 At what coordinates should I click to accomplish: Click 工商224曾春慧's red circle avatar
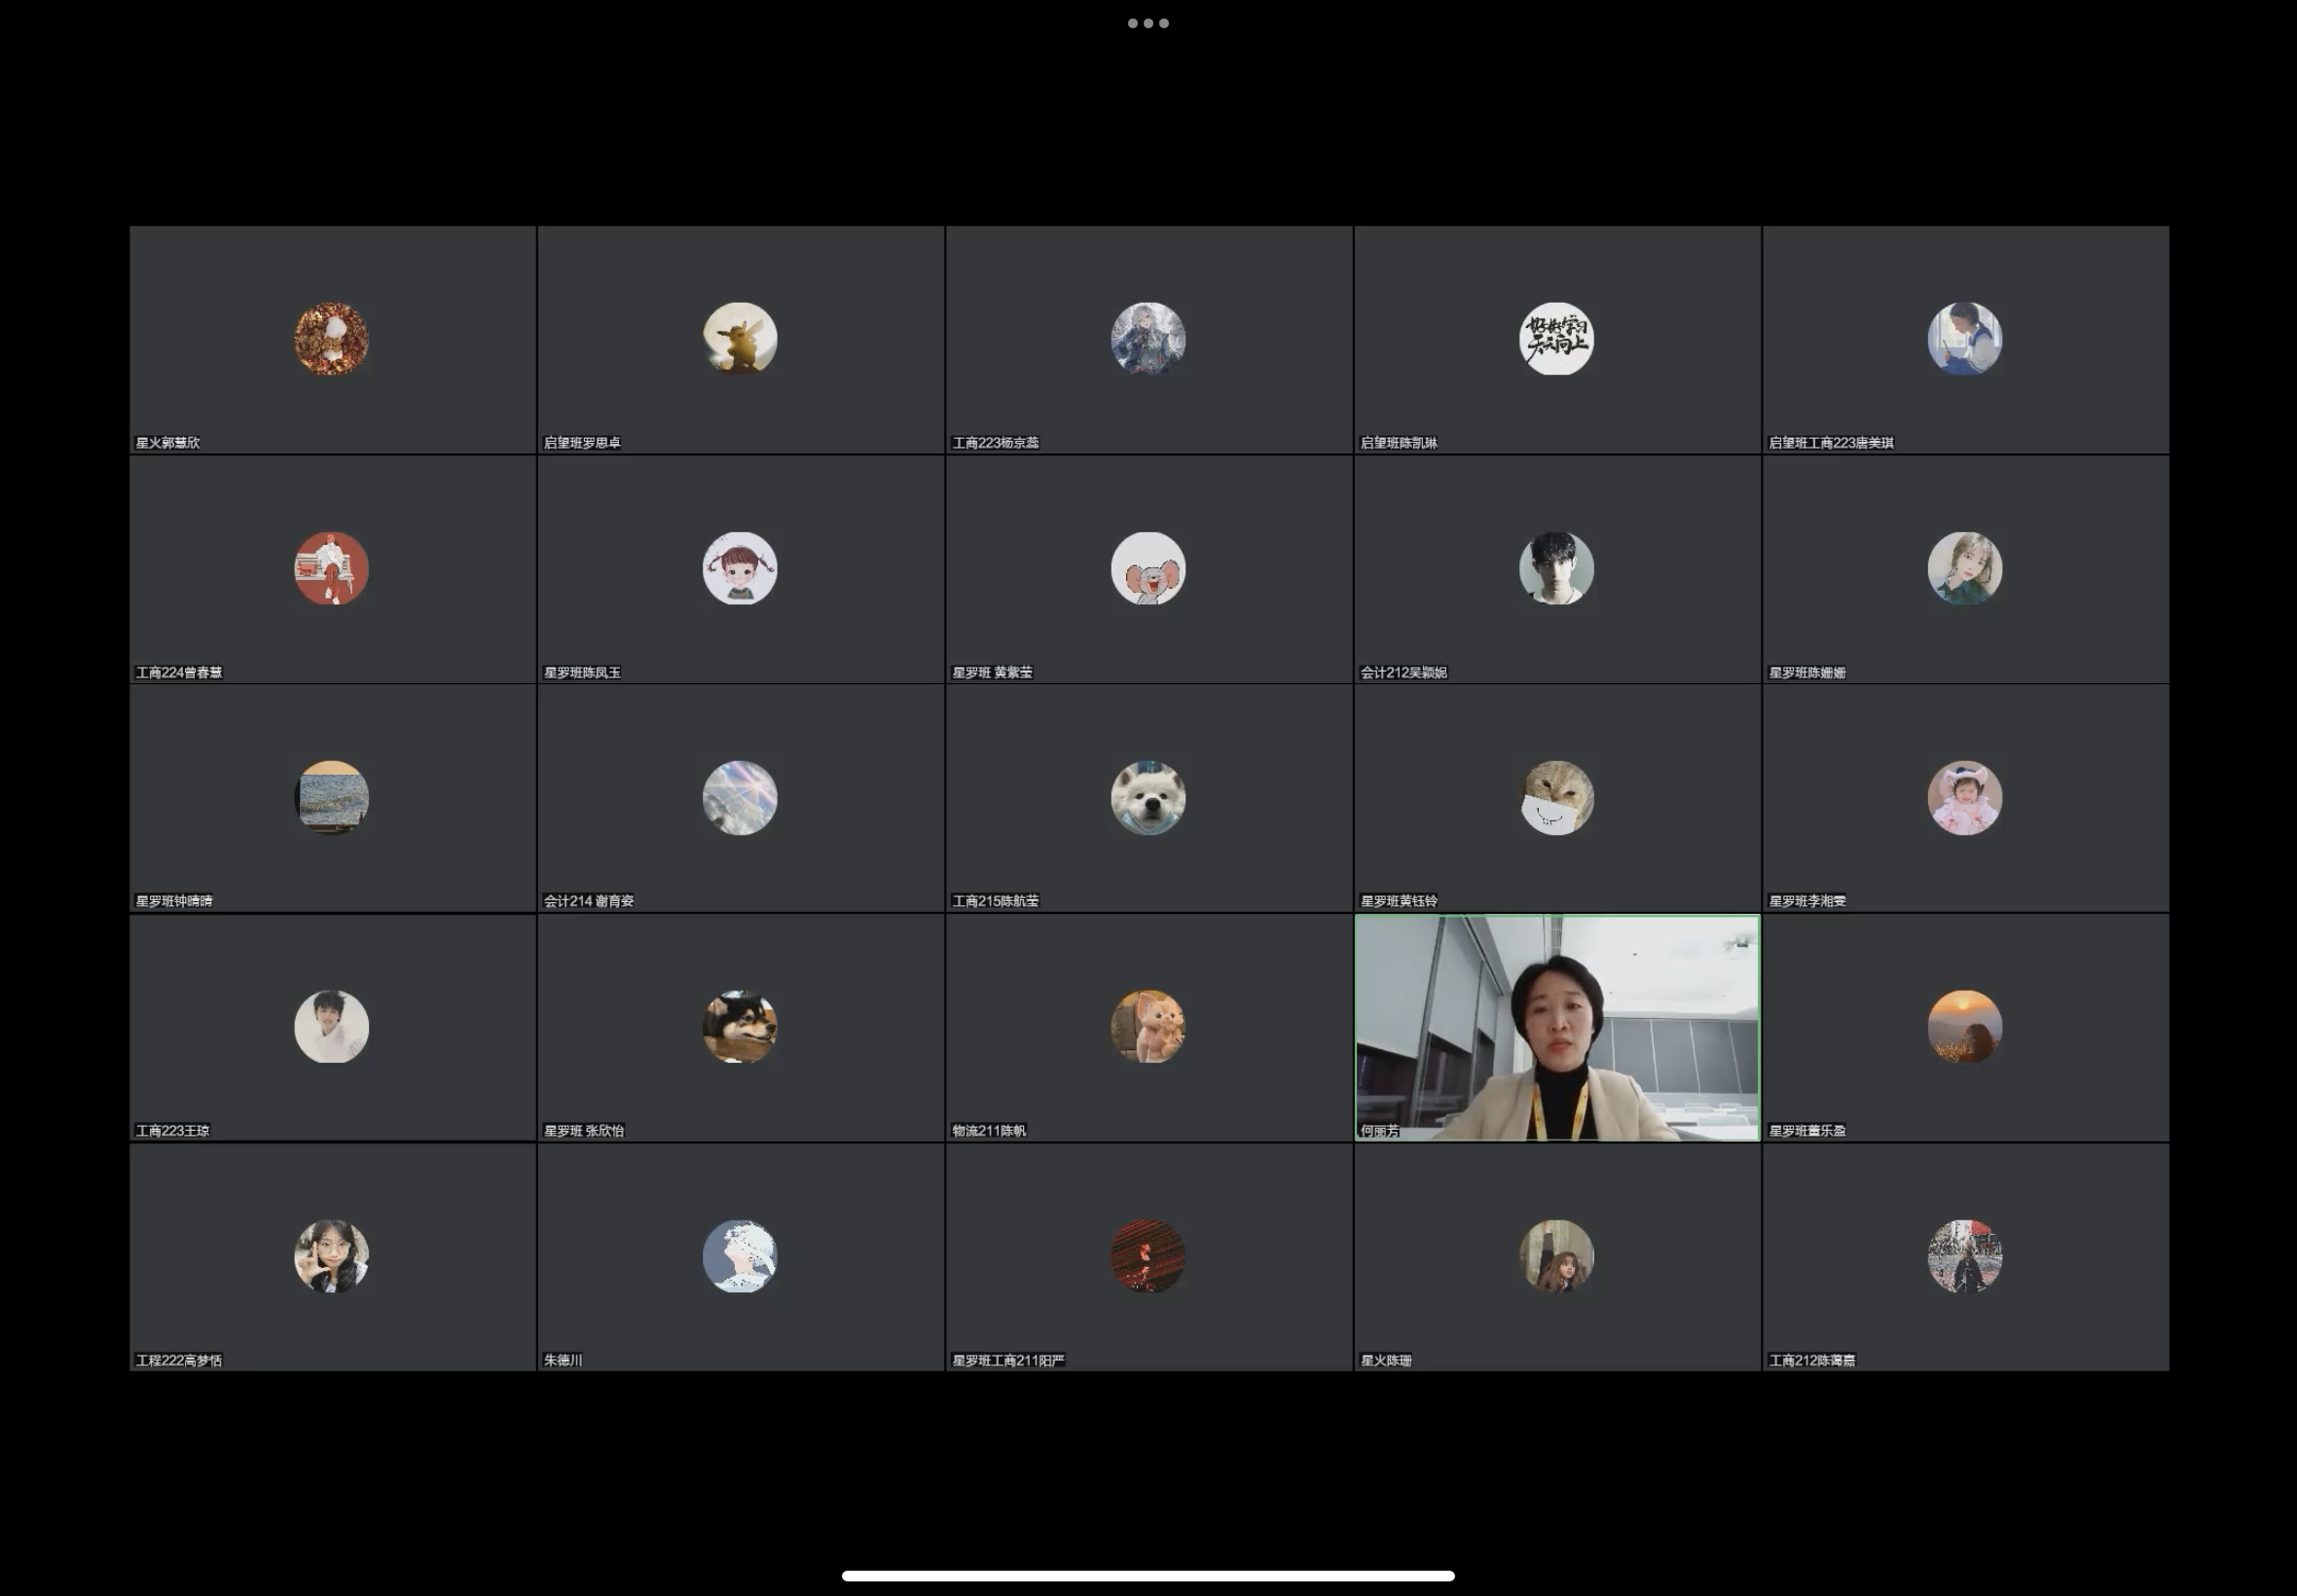tap(331, 568)
